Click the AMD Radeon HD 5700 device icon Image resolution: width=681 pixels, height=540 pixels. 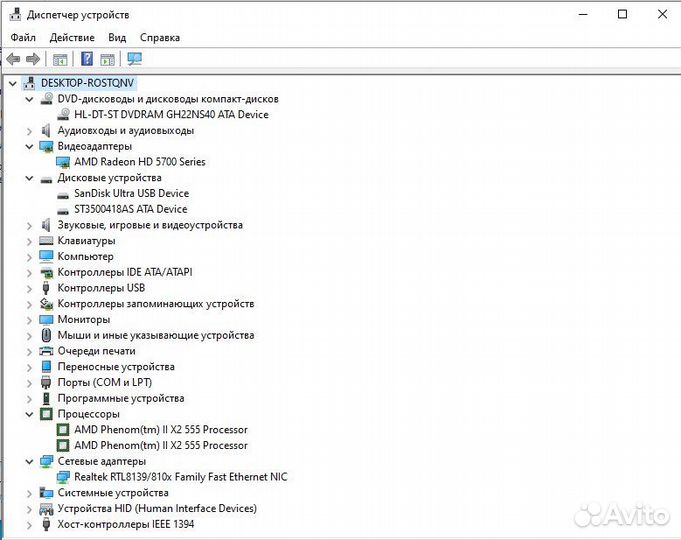[63, 162]
